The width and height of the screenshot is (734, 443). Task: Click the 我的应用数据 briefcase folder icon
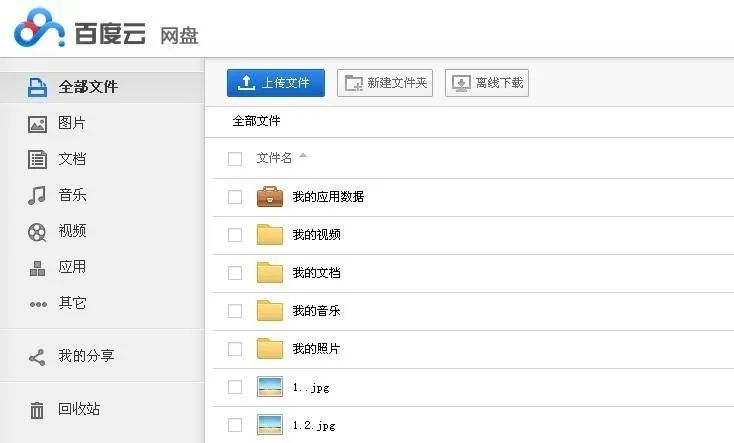(270, 197)
